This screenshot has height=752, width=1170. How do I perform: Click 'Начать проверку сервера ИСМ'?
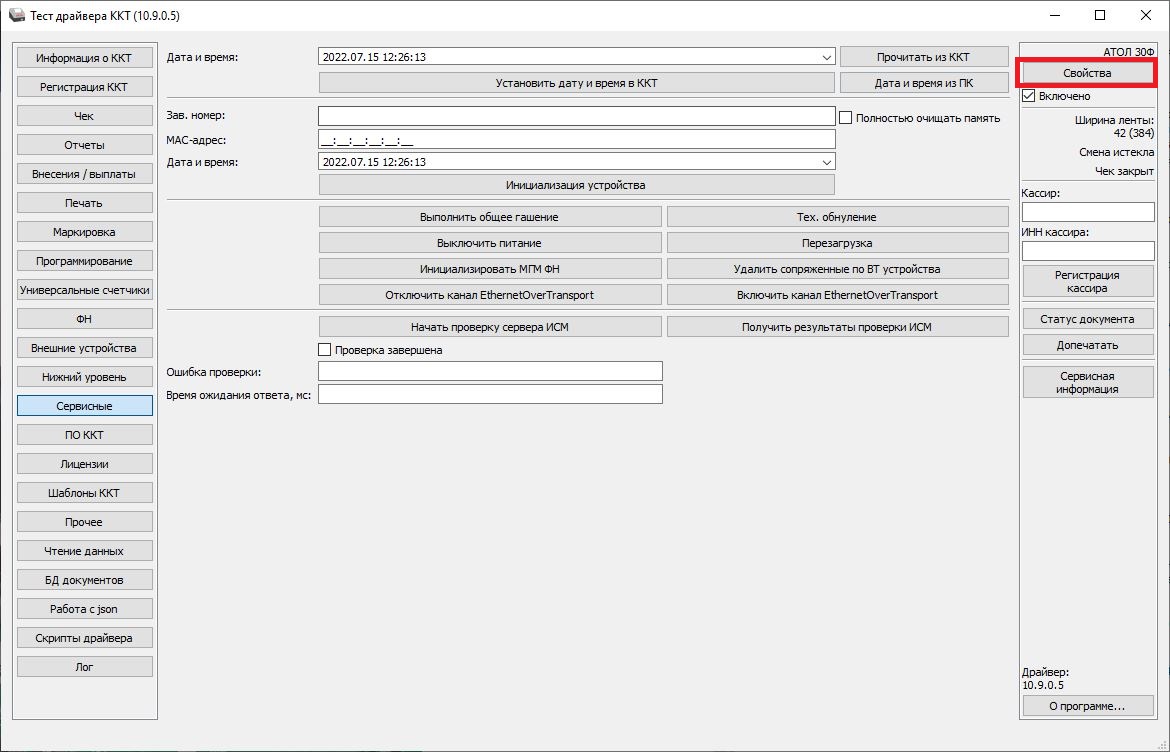tap(490, 327)
